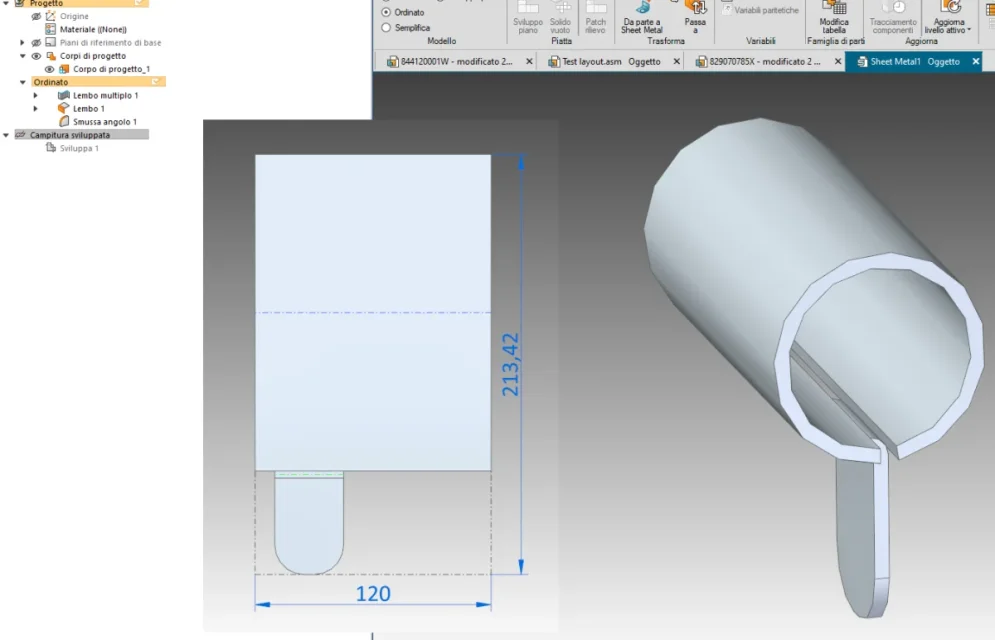Select the Semplifica radio button

pos(386,28)
